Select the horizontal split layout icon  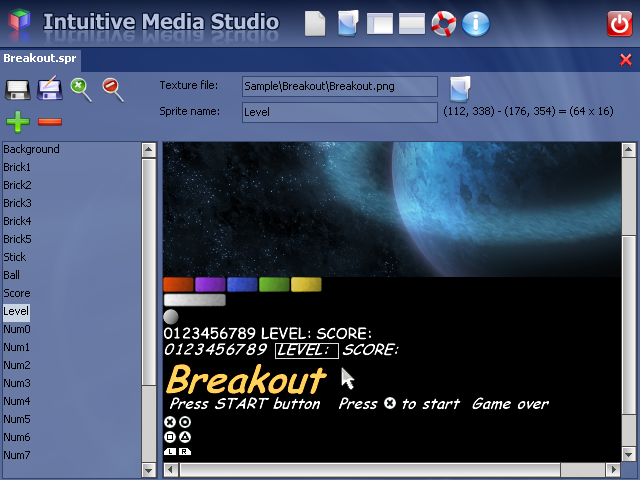pos(412,24)
